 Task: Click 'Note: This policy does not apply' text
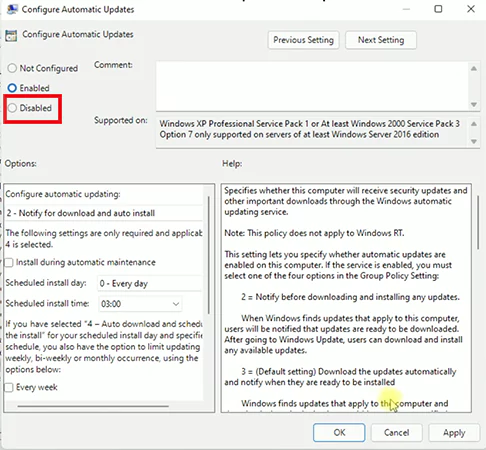(314, 233)
